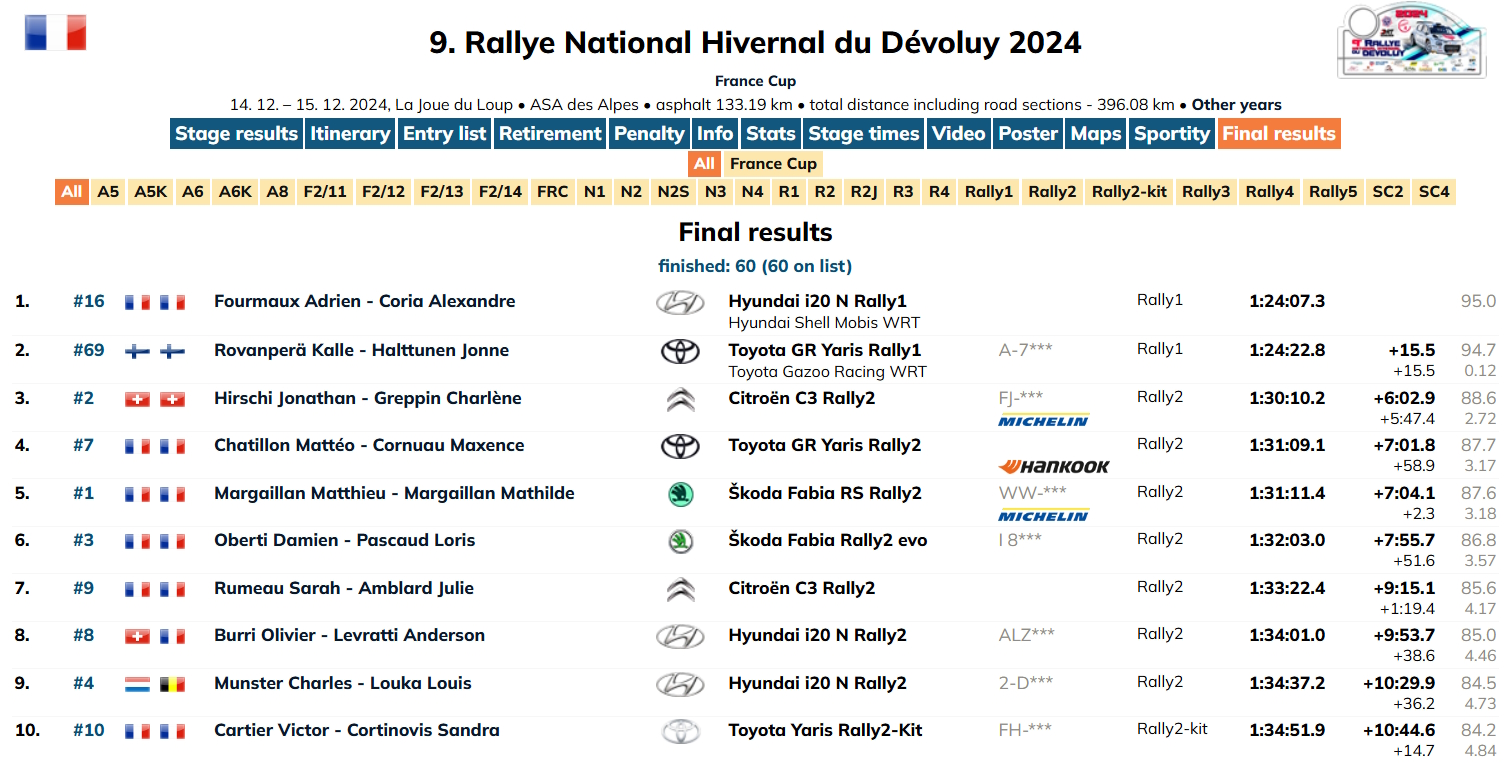Open entry #16 Fourmaux details link

88,302
